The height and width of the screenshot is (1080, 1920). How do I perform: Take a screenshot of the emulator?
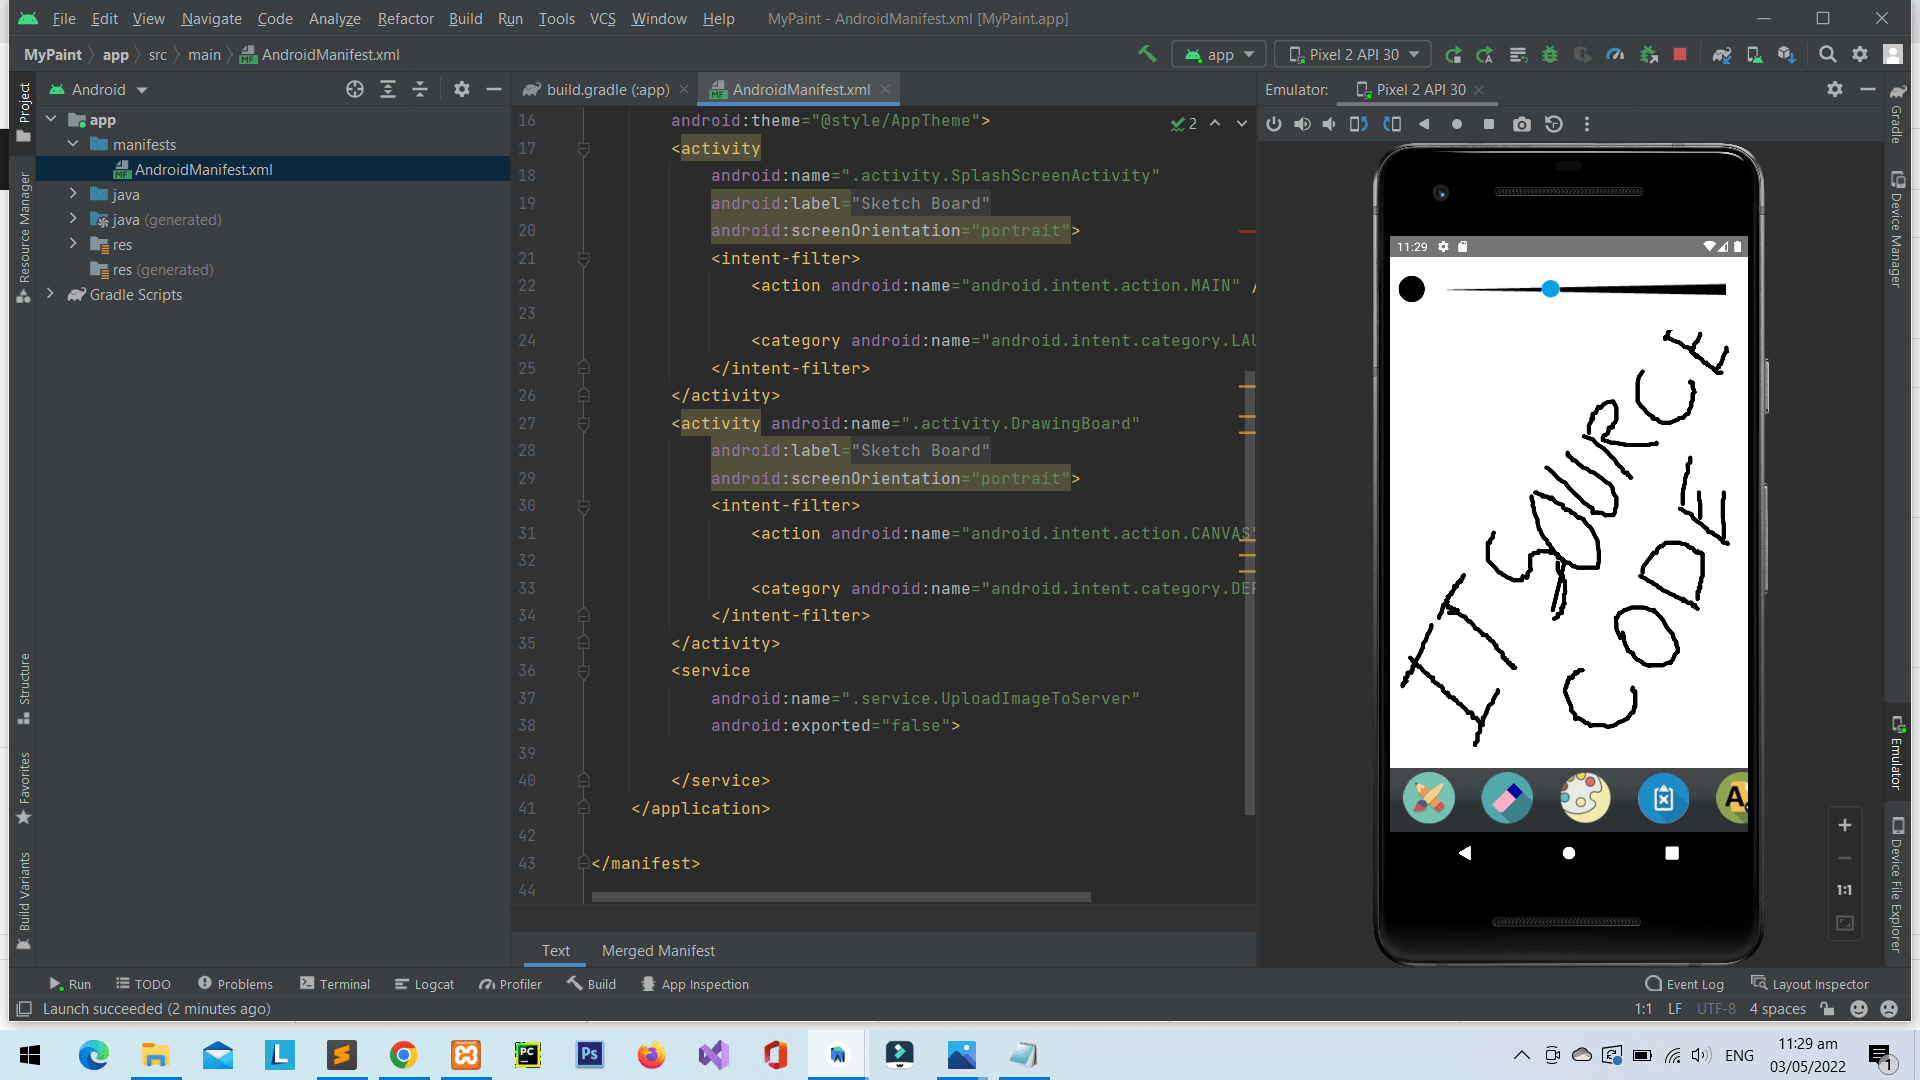tap(1522, 124)
